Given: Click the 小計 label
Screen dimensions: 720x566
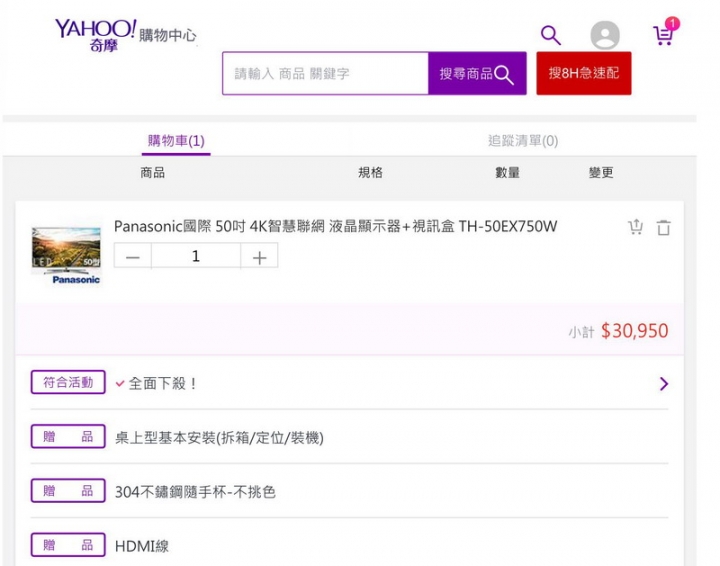Looking at the screenshot, I should tap(581, 332).
